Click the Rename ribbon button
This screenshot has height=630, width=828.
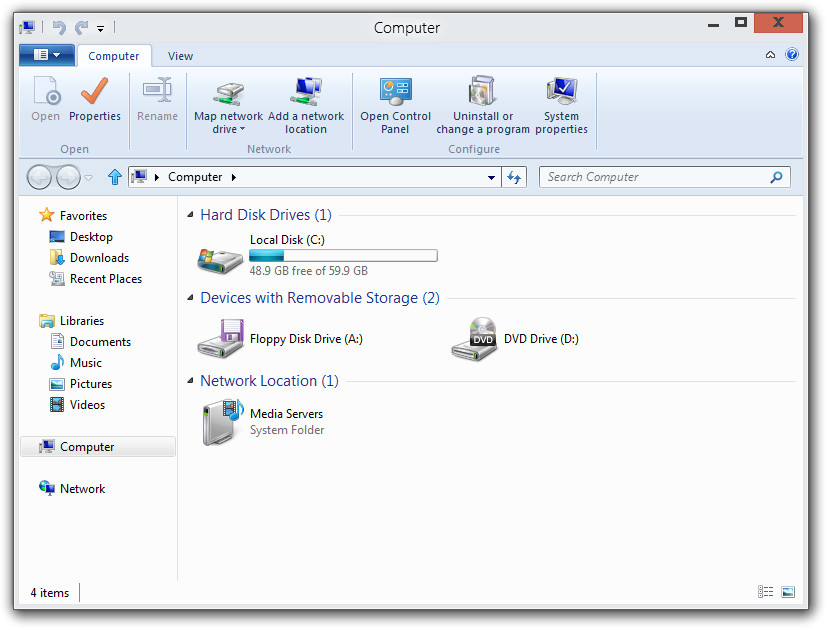[157, 98]
